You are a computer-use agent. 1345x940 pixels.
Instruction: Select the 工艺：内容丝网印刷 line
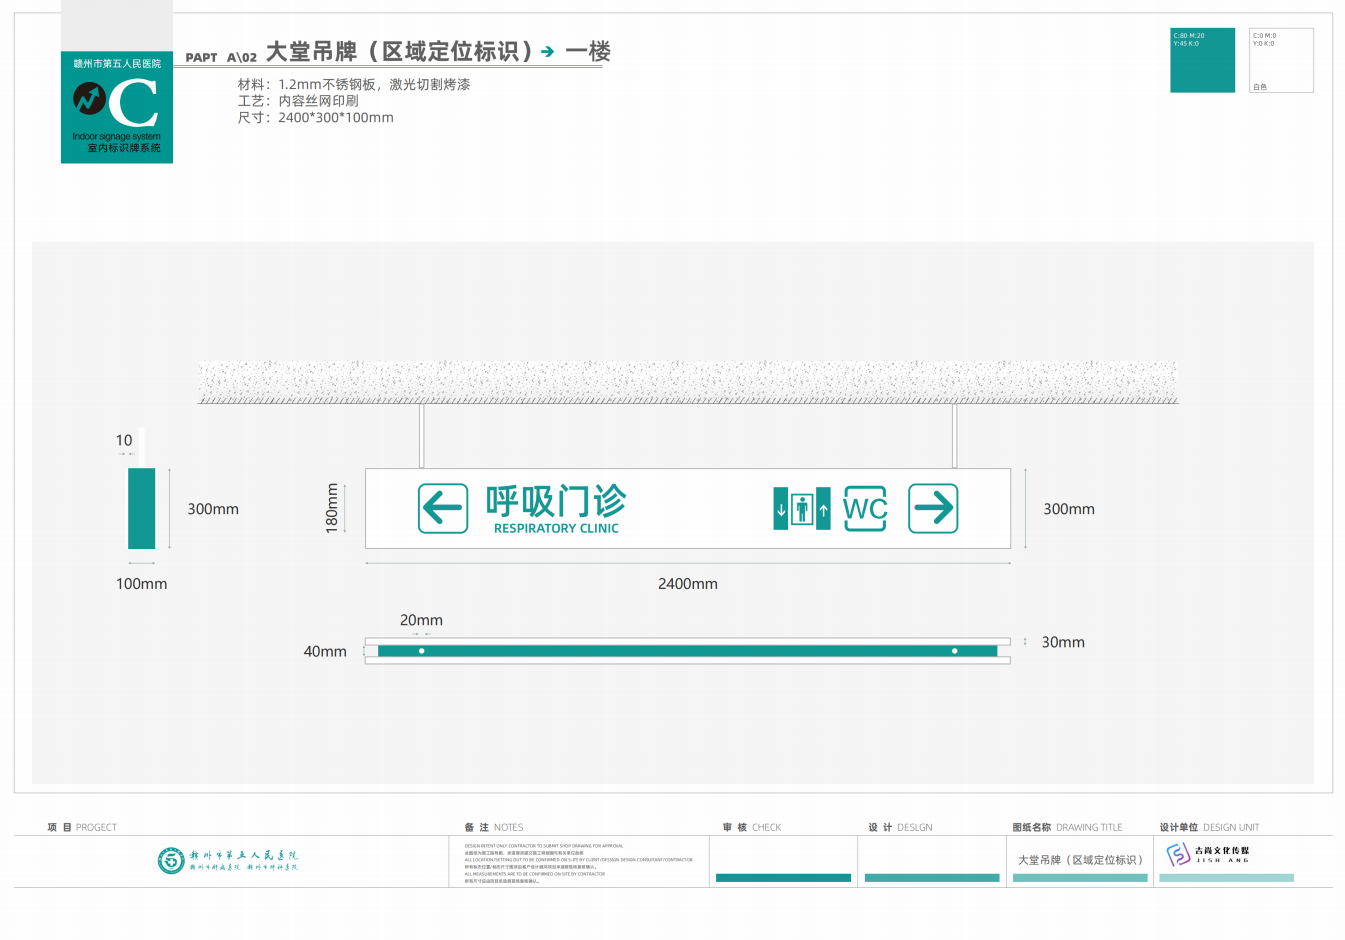[298, 101]
